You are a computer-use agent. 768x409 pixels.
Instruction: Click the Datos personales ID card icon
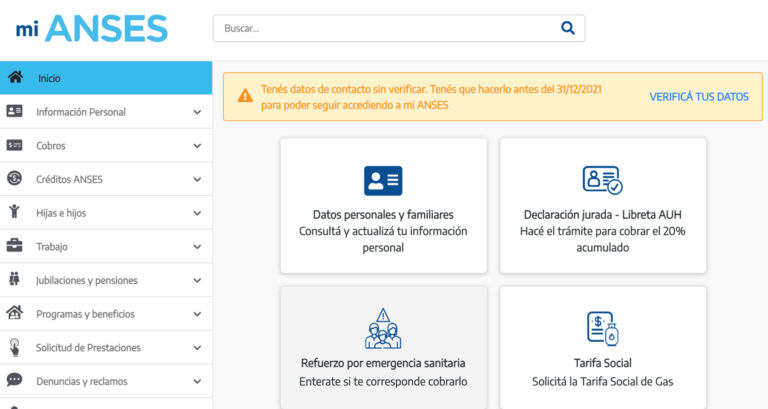click(x=383, y=181)
